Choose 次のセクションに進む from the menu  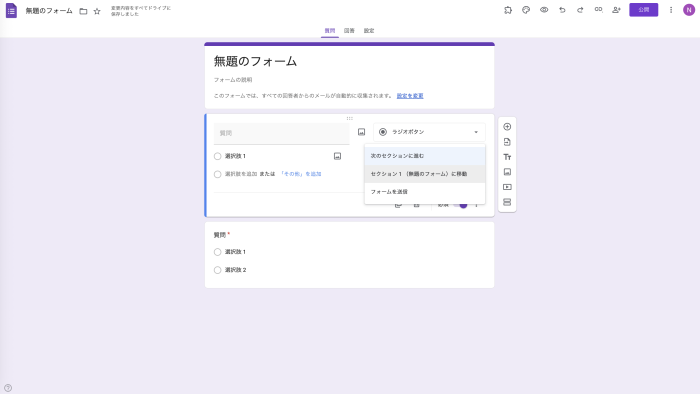[425, 156]
